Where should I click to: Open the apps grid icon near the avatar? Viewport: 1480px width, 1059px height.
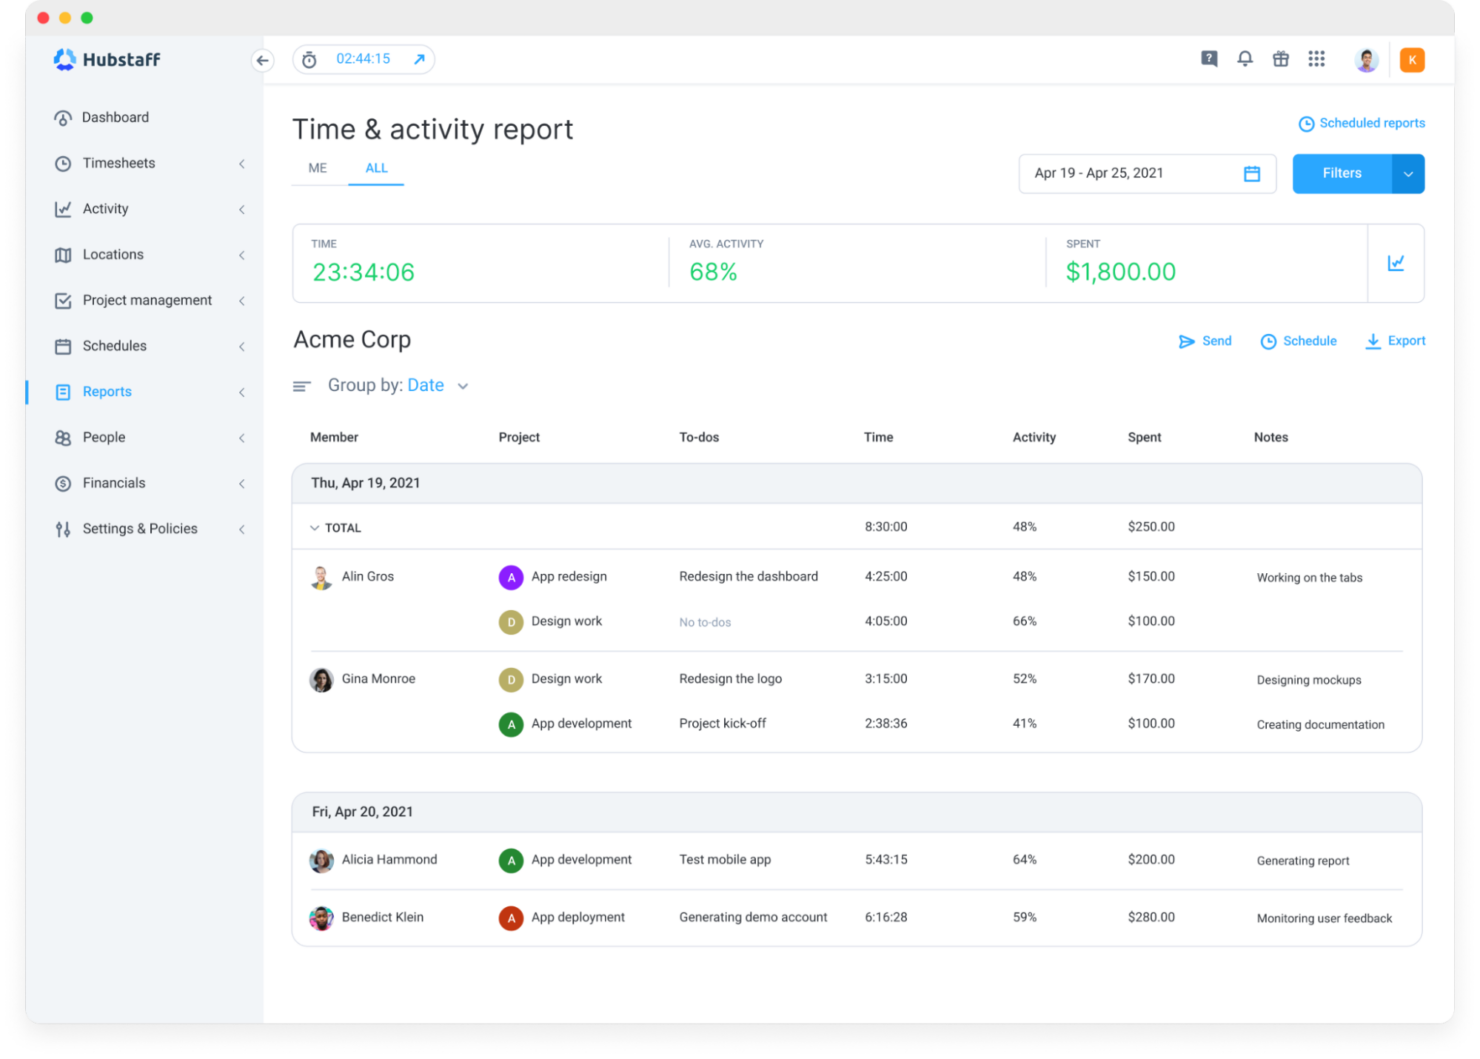[1316, 59]
